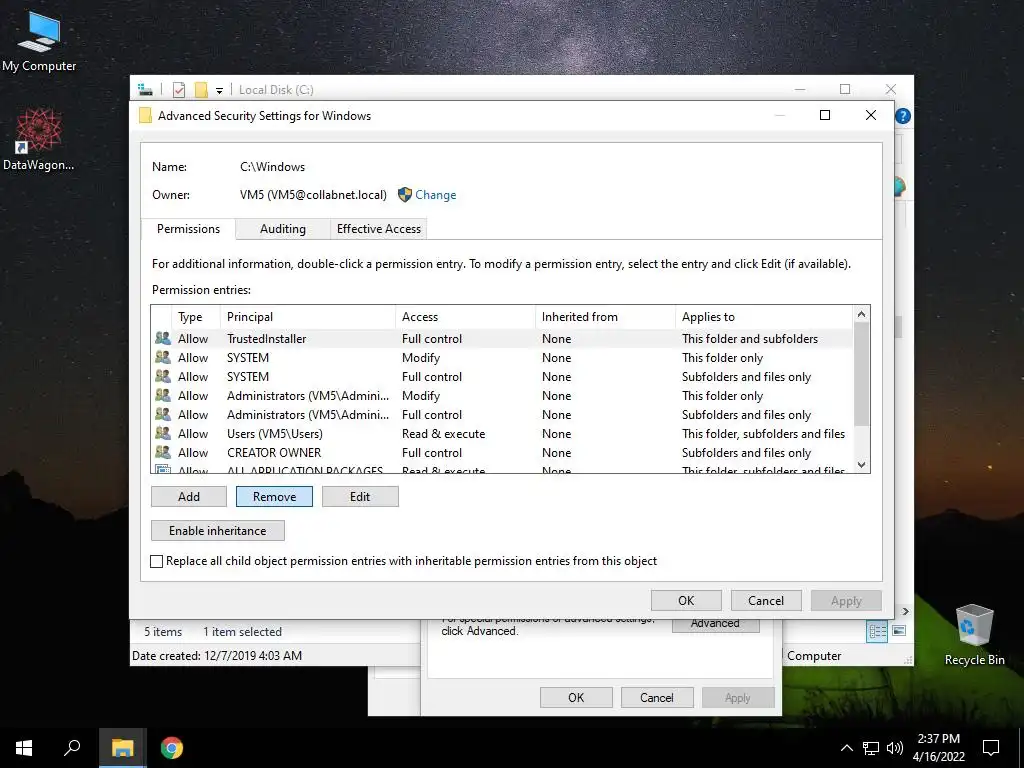Select Administrators entry with Full control
This screenshot has height=768, width=1024.
(x=502, y=414)
